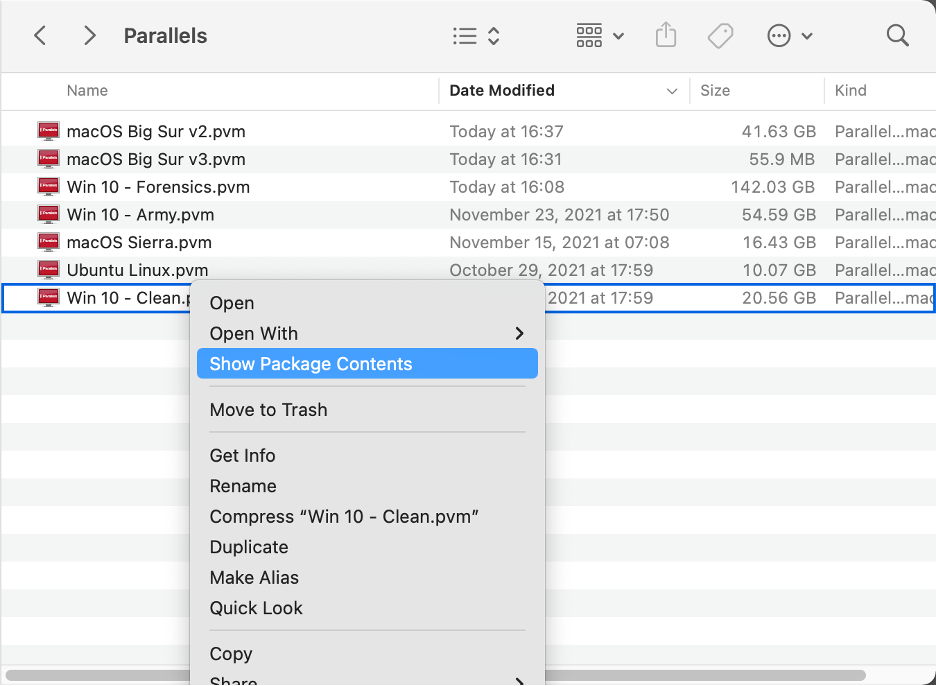The image size is (936, 686).
Task: Click size value 41.63 GB
Action: 778,131
